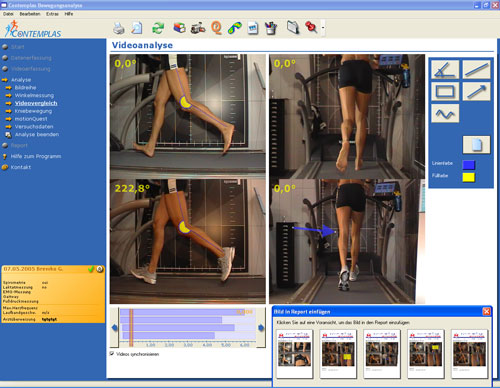Close the Bild in Report einfügen dialog
Screen dimensions: 500x388
[x=486, y=312]
